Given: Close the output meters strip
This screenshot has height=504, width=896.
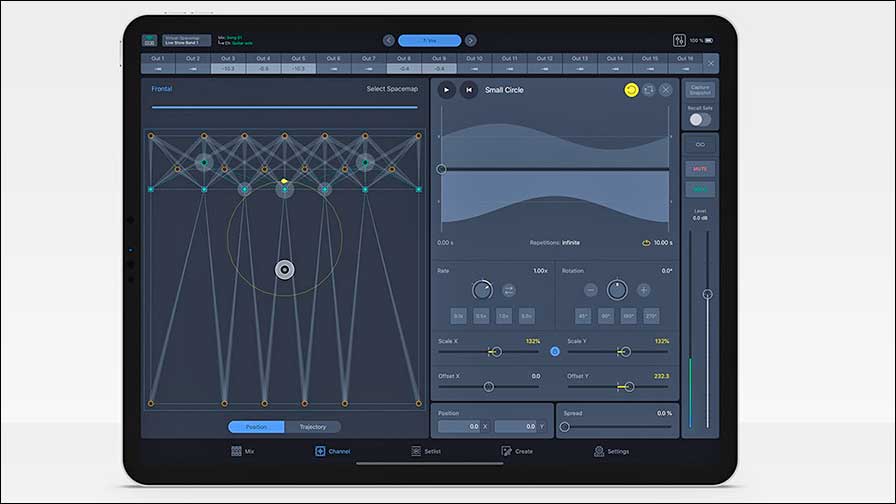Looking at the screenshot, I should click(710, 63).
